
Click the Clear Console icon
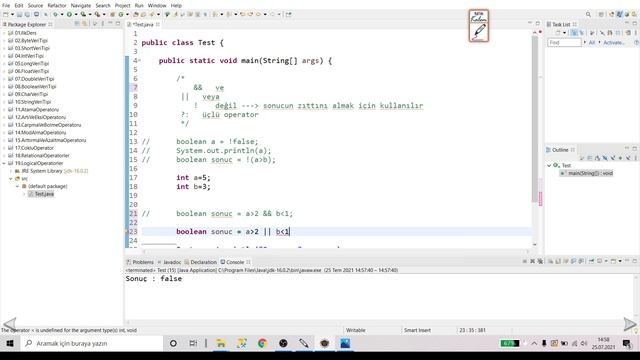pos(550,261)
